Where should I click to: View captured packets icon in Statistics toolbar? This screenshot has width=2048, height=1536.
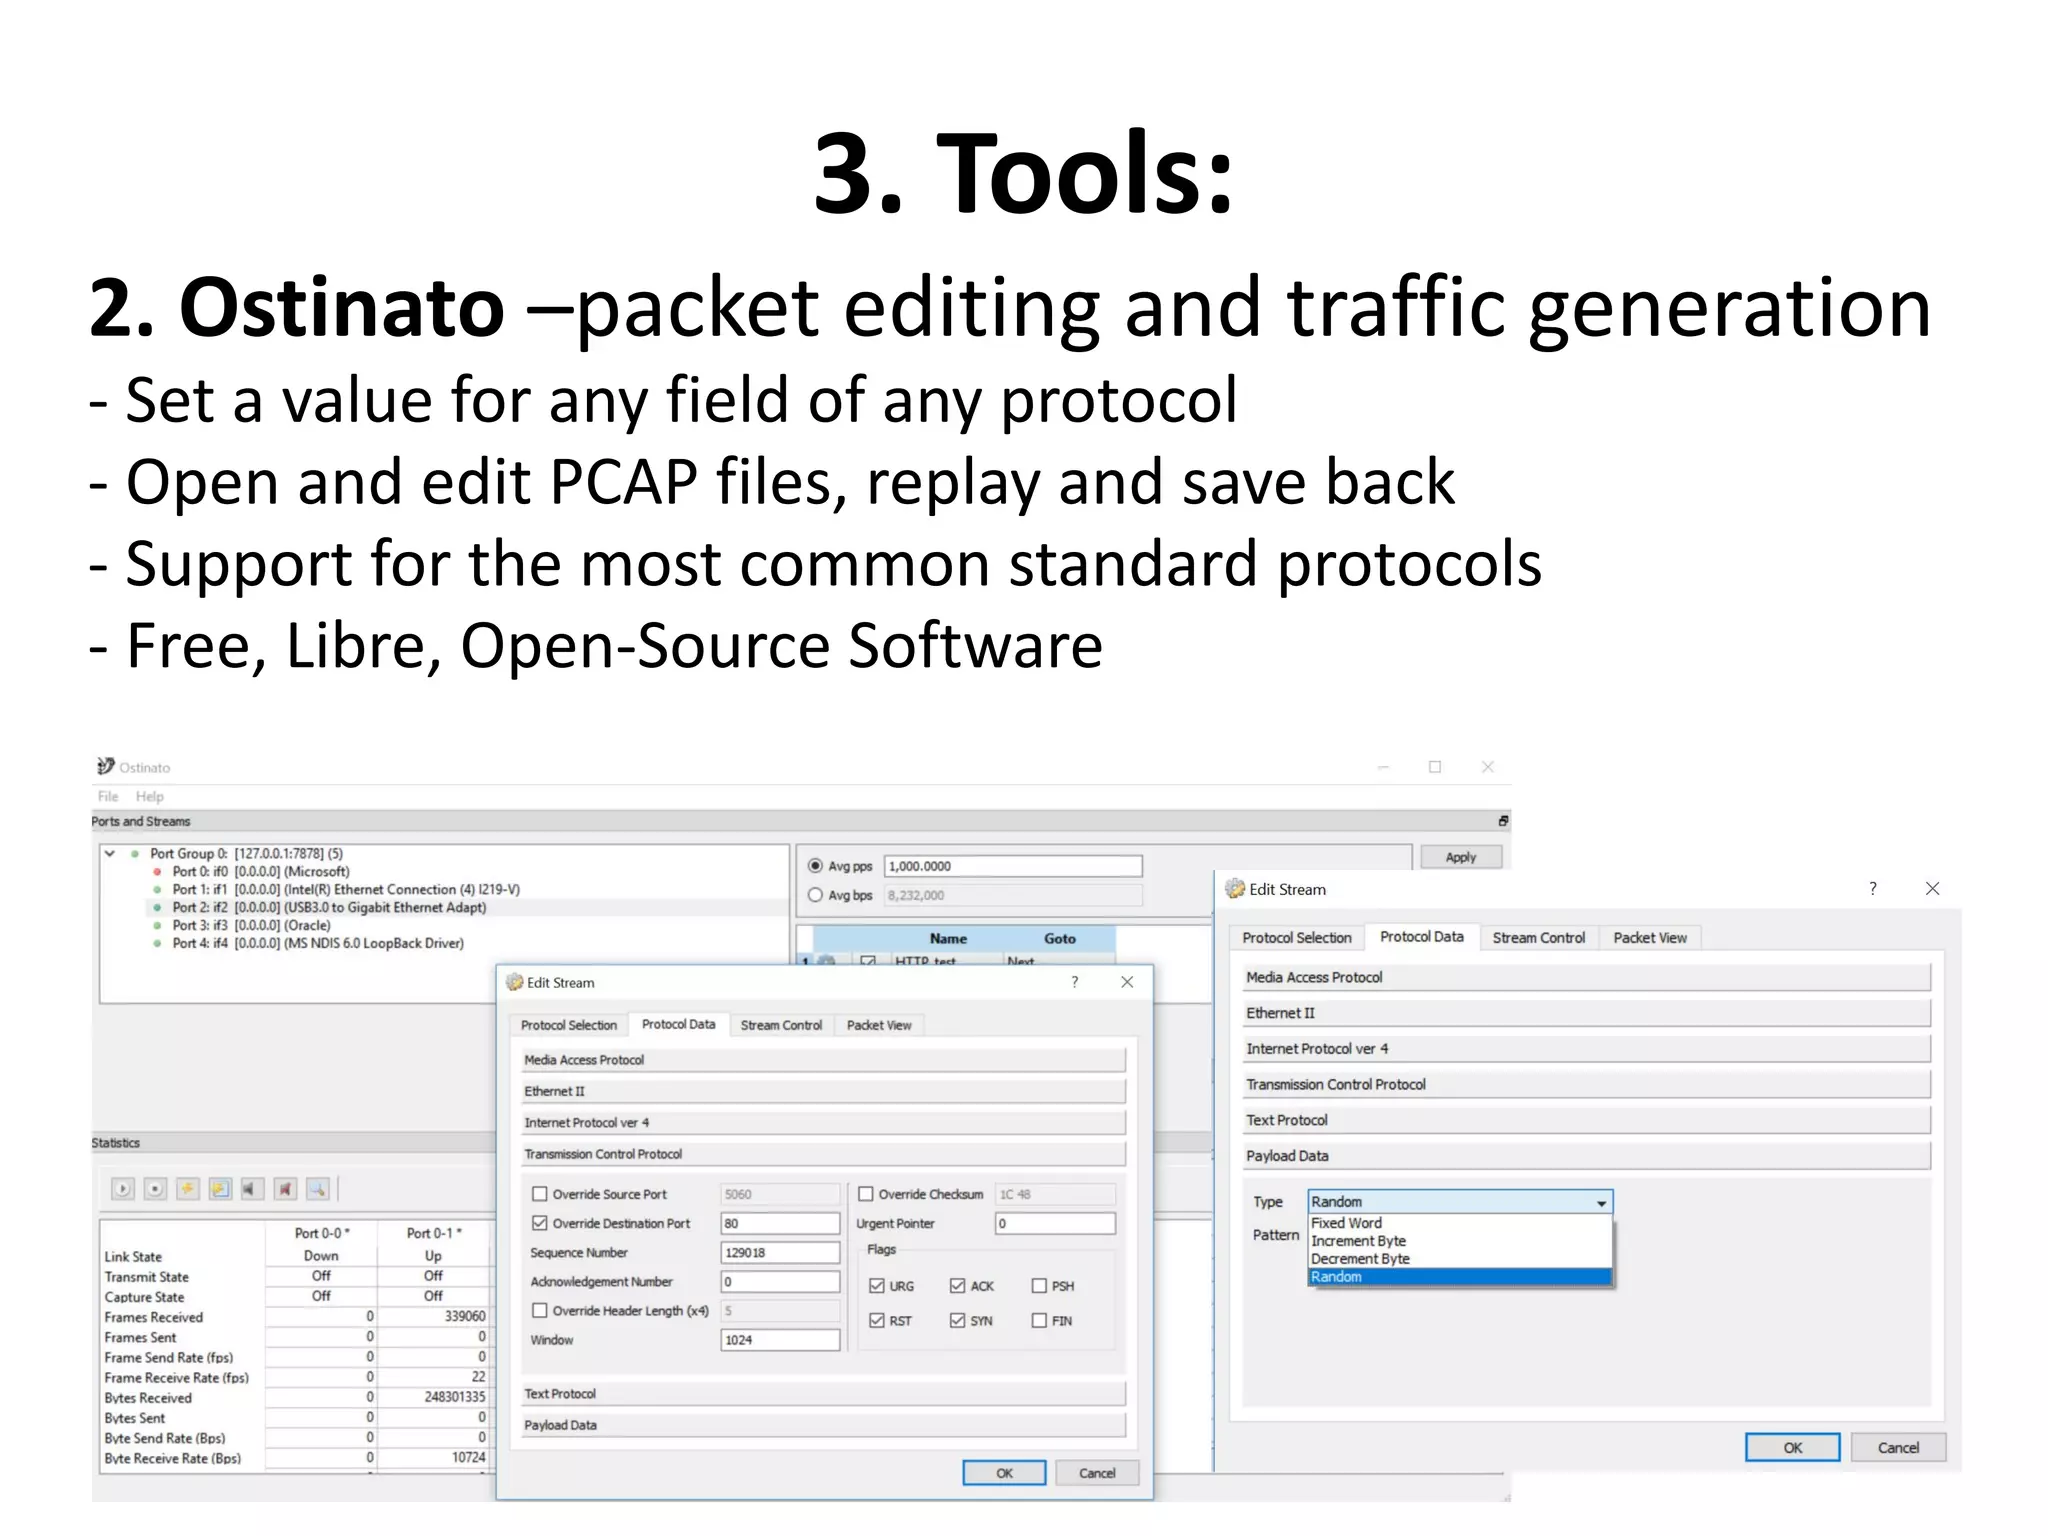click(x=317, y=1189)
